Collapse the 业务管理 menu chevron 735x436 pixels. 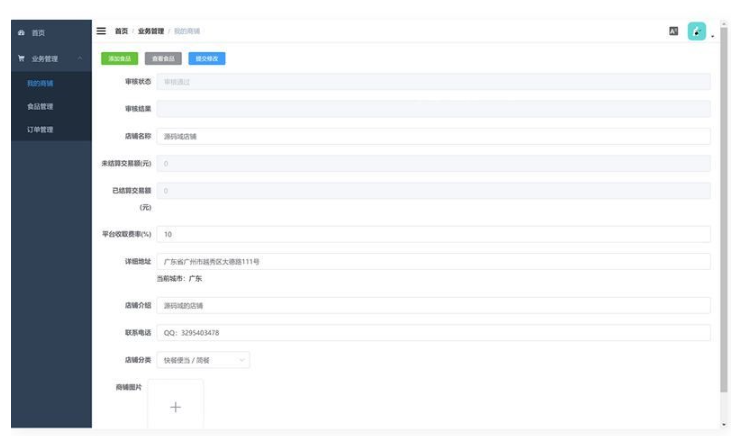80,59
